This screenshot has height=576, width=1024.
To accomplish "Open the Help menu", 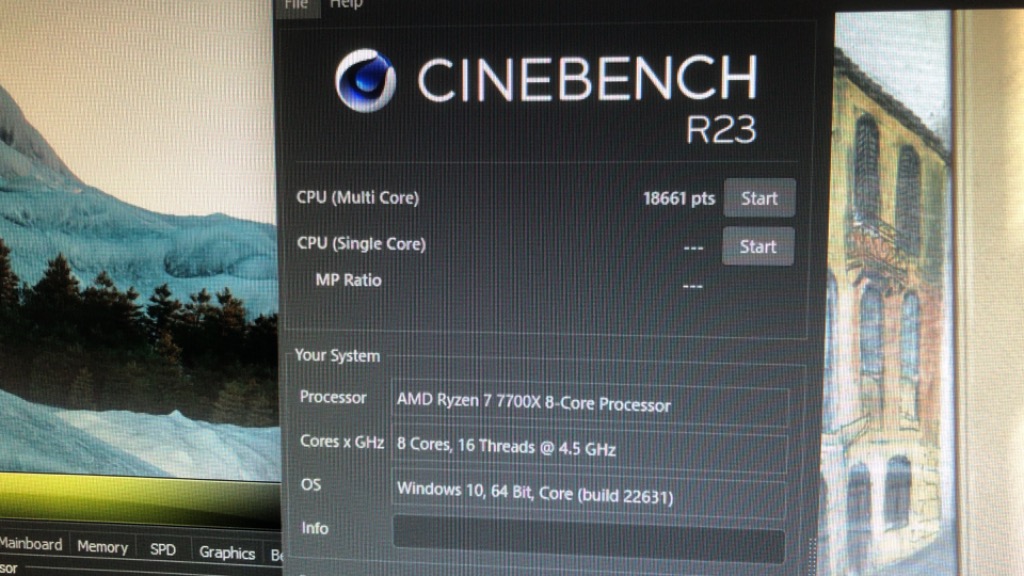I will pyautogui.click(x=346, y=5).
